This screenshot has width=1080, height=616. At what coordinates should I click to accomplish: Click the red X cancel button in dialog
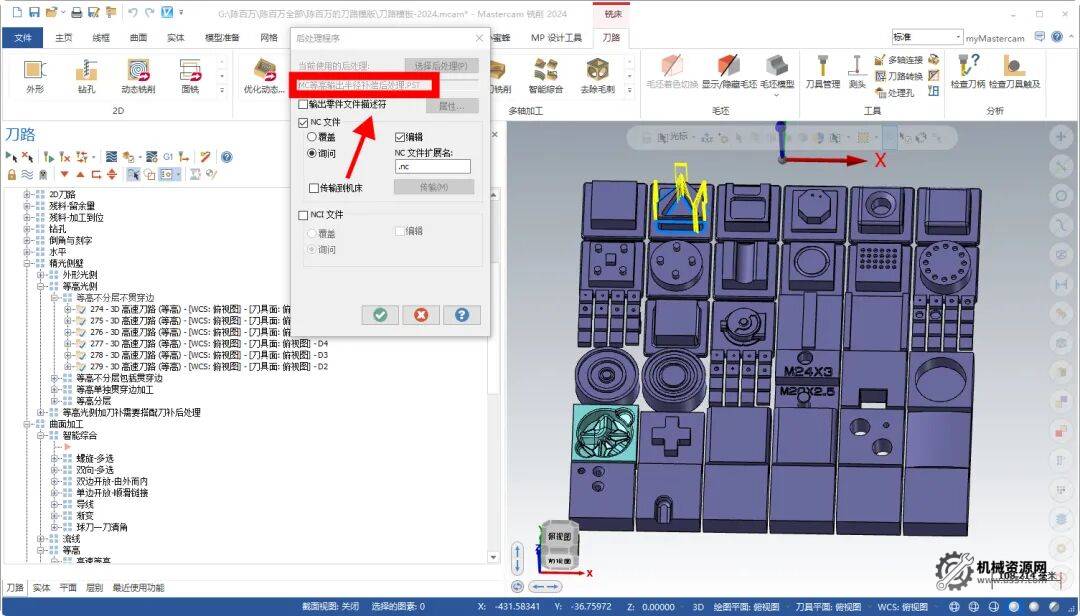pyautogui.click(x=420, y=314)
